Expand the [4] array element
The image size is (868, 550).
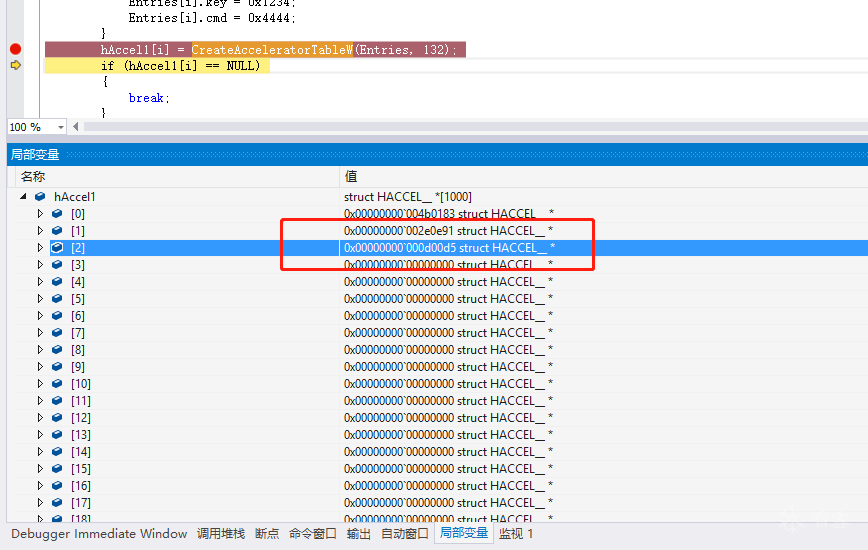[x=40, y=282]
